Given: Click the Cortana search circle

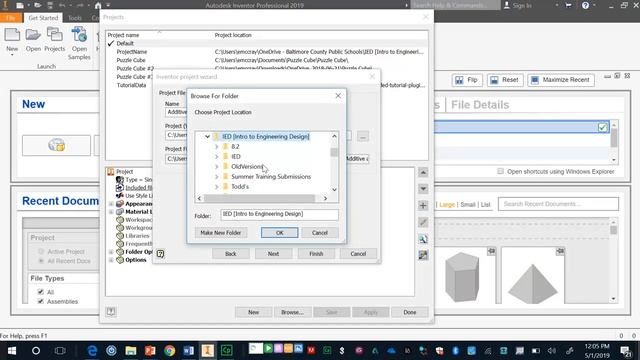Looking at the screenshot, I should 36,351.
